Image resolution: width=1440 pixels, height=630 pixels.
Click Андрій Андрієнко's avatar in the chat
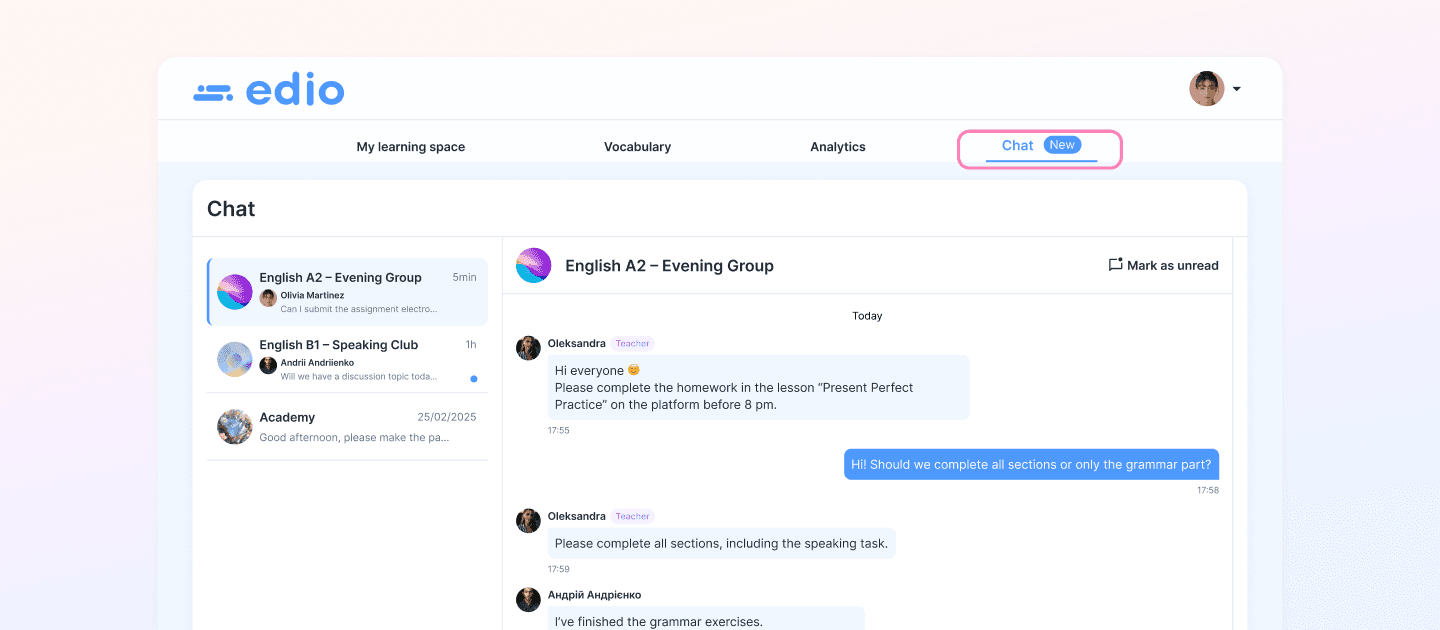point(528,599)
